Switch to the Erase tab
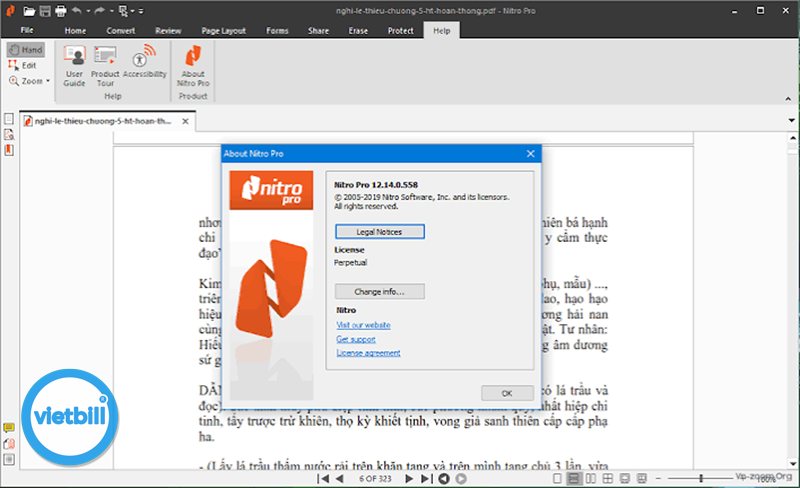The height and width of the screenshot is (488, 800). click(358, 31)
